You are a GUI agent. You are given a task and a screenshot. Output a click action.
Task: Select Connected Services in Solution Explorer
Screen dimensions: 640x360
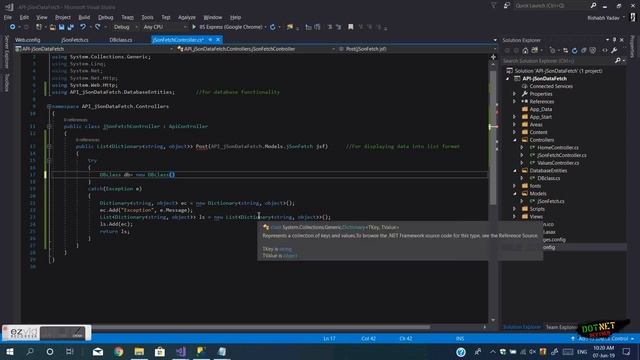(551, 86)
